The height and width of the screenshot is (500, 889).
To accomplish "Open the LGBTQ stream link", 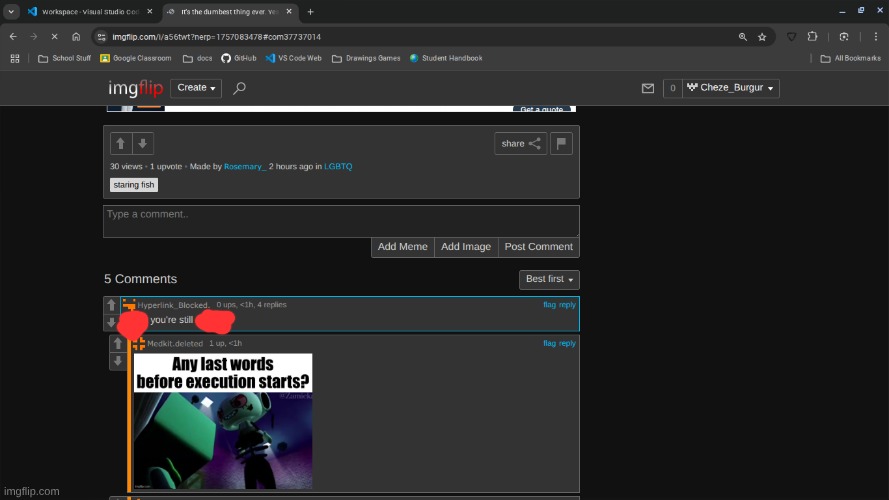I will pyautogui.click(x=338, y=167).
